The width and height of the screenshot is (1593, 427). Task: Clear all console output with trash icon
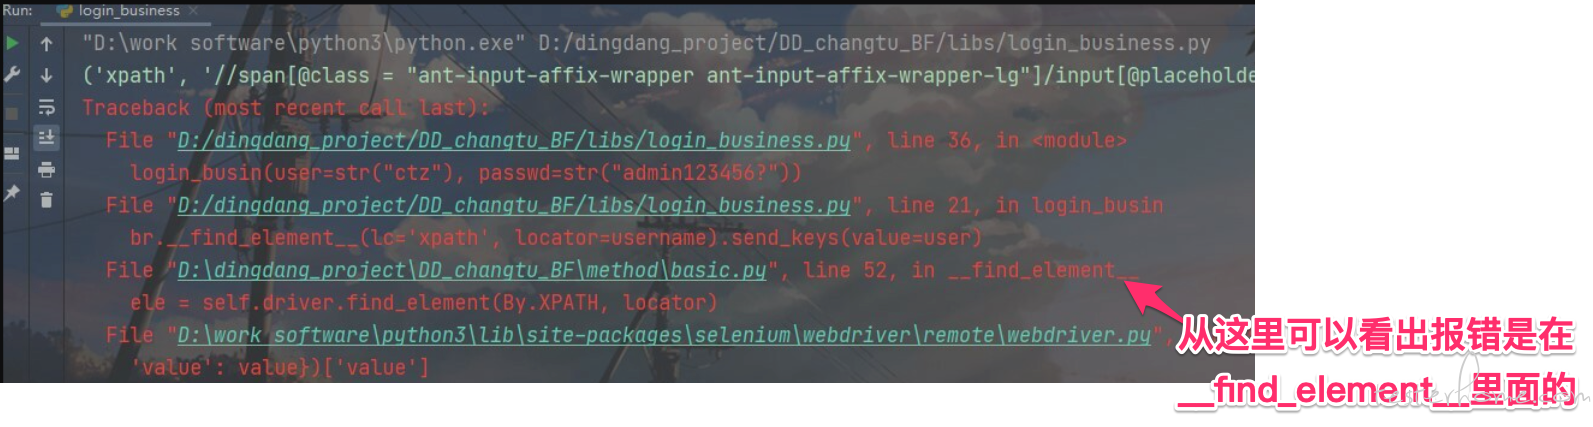(x=46, y=200)
